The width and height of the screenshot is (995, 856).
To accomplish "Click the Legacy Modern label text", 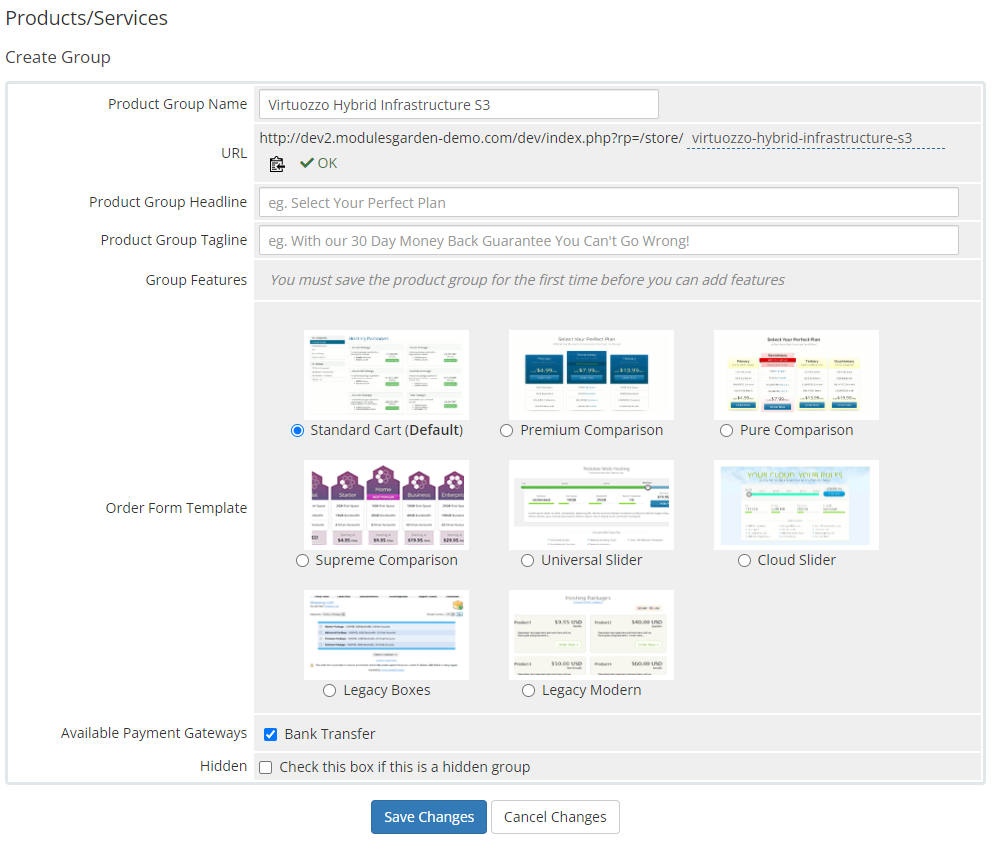I will click(591, 690).
